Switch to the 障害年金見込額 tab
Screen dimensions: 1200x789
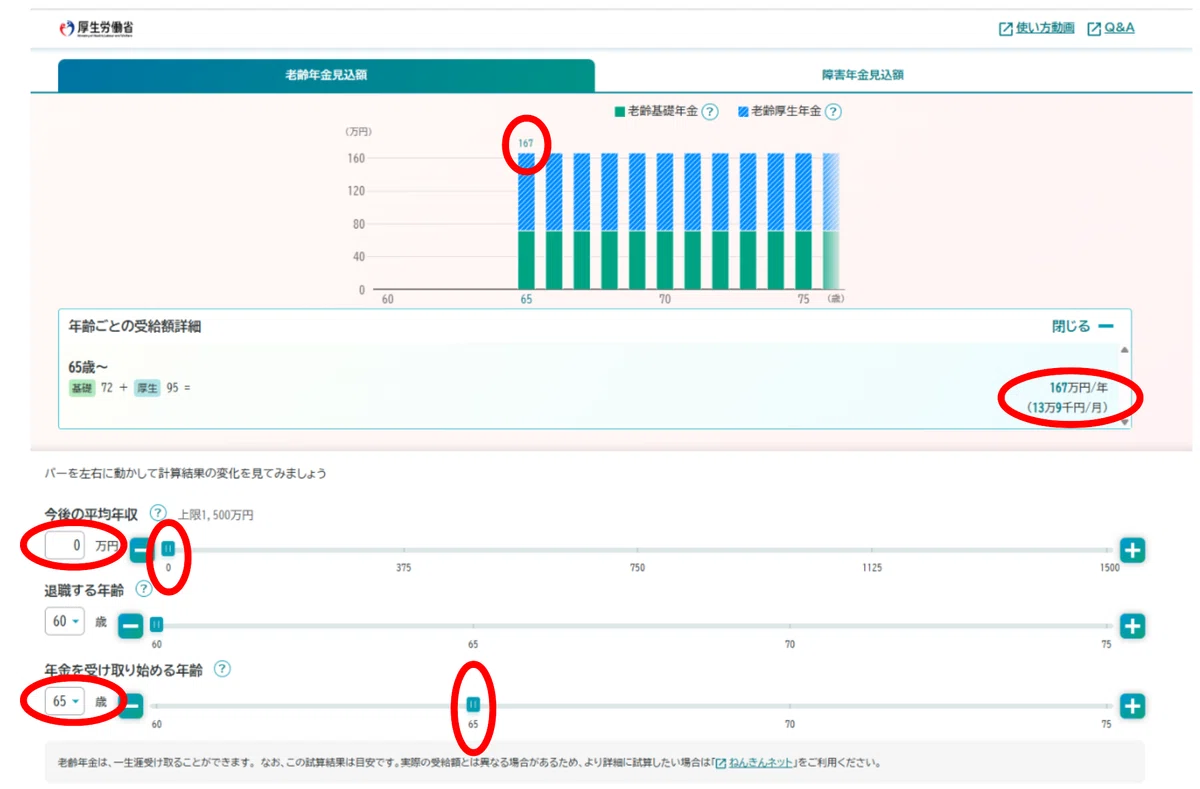click(x=862, y=75)
